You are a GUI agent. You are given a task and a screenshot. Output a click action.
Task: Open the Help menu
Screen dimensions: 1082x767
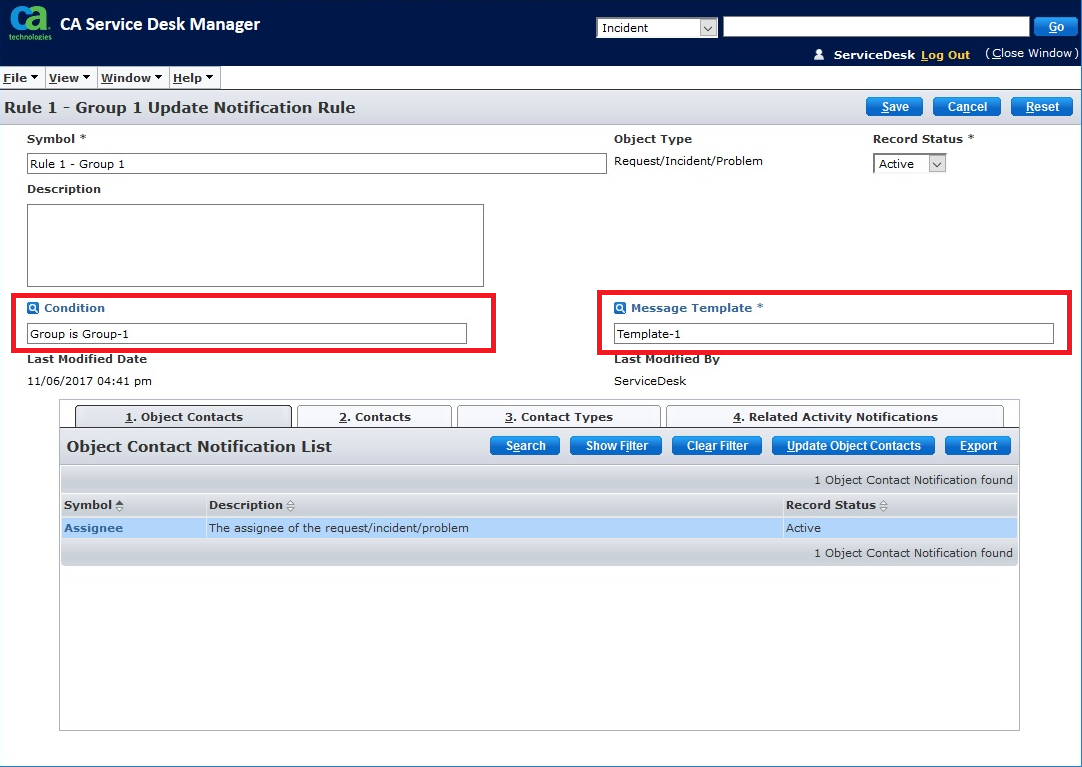pyautogui.click(x=192, y=78)
